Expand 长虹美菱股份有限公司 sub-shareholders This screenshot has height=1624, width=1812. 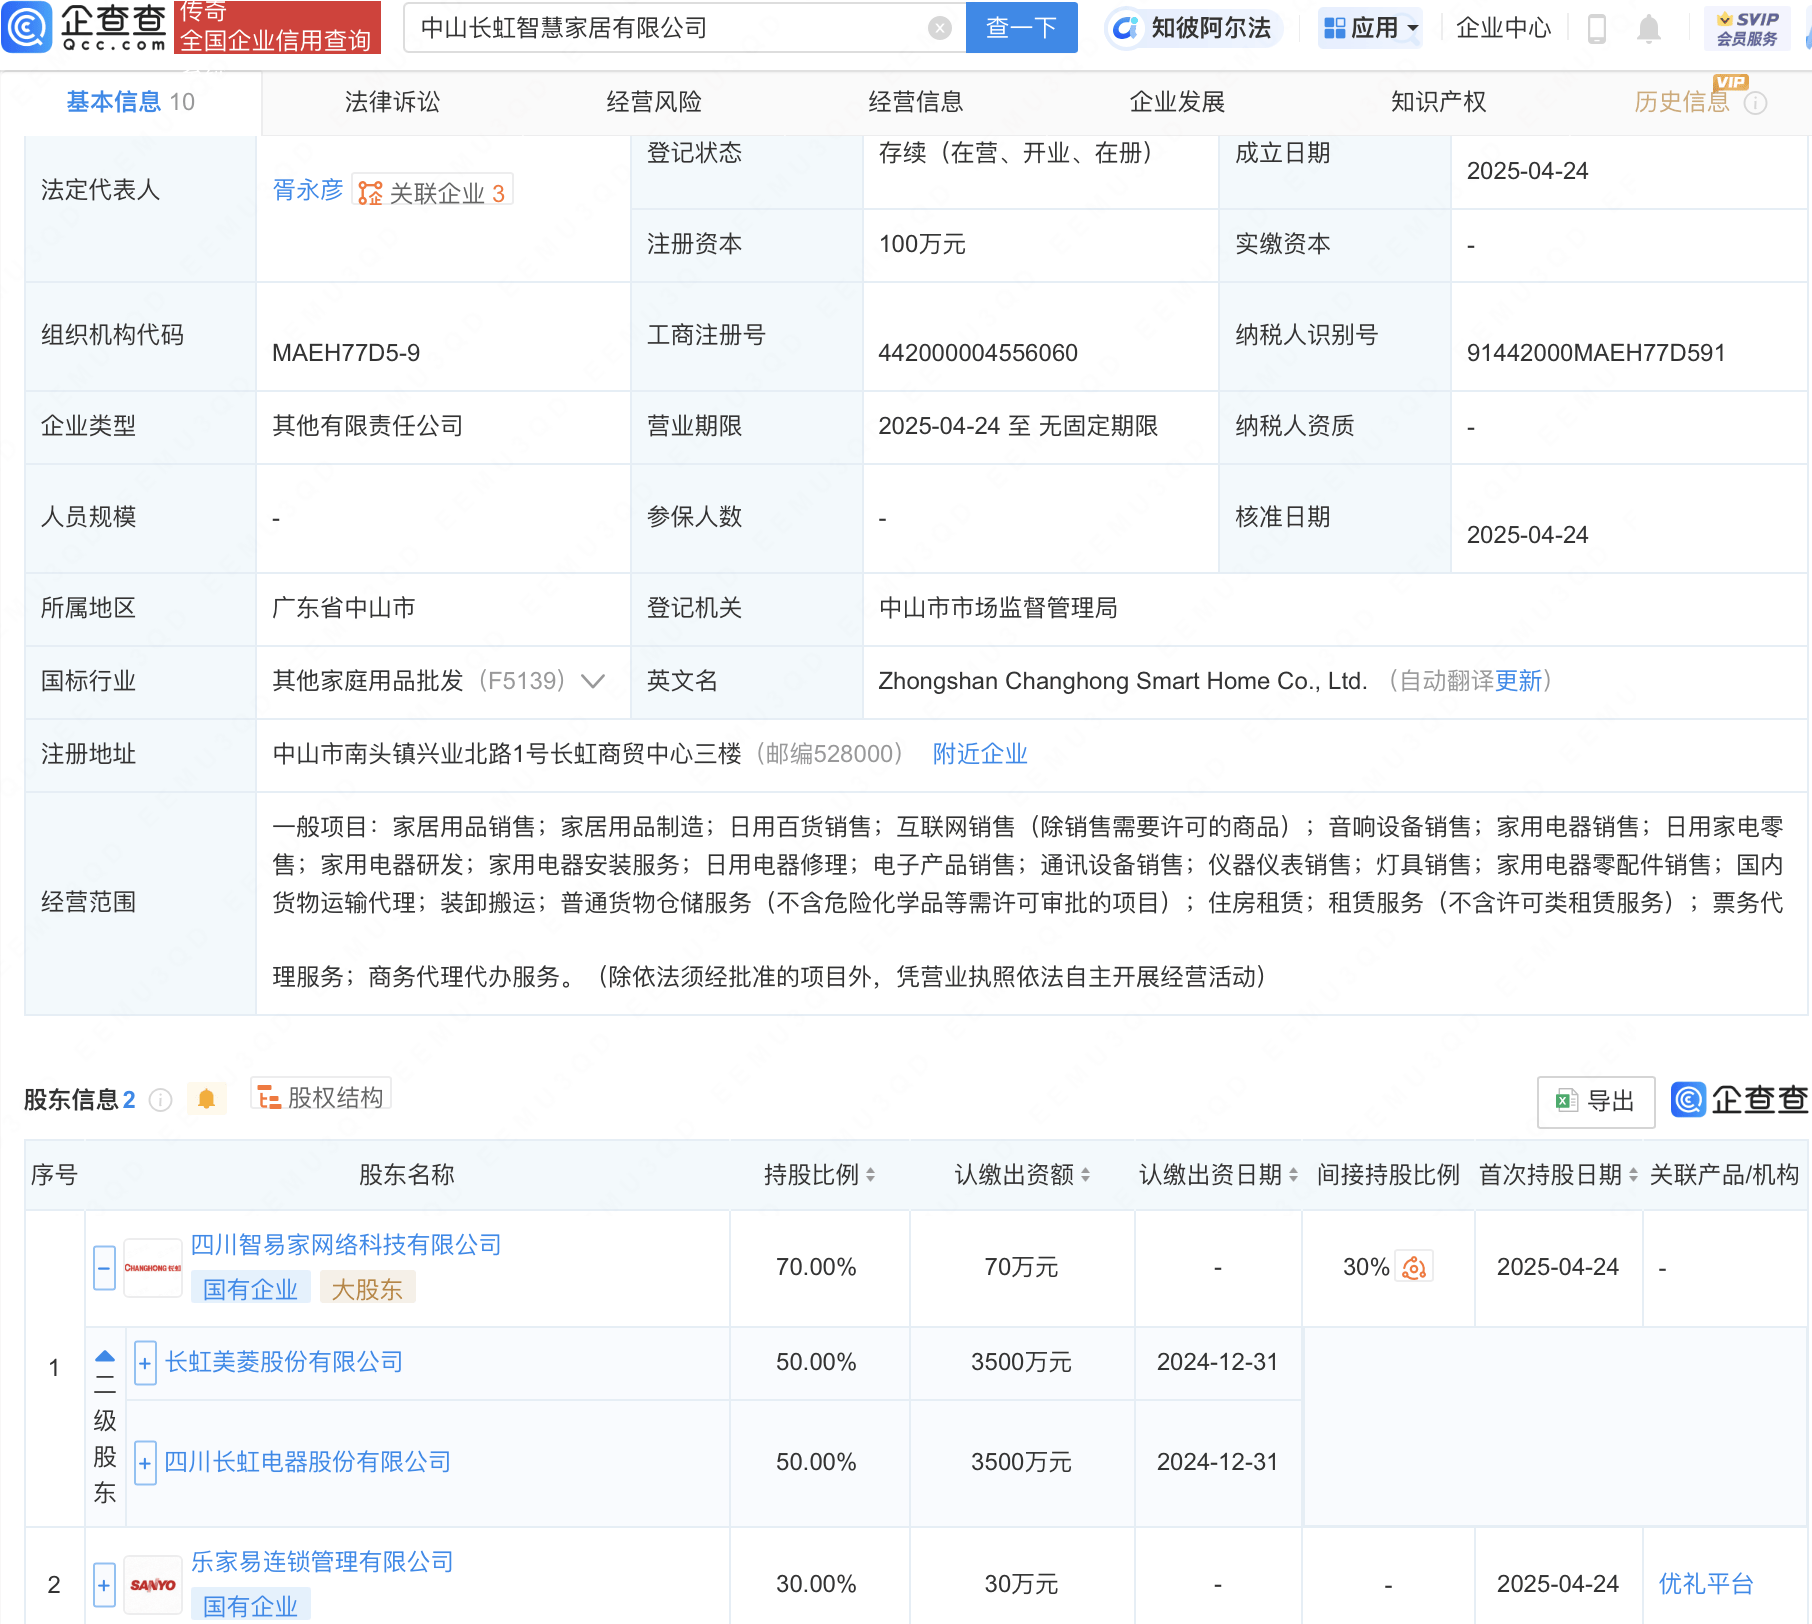point(145,1363)
